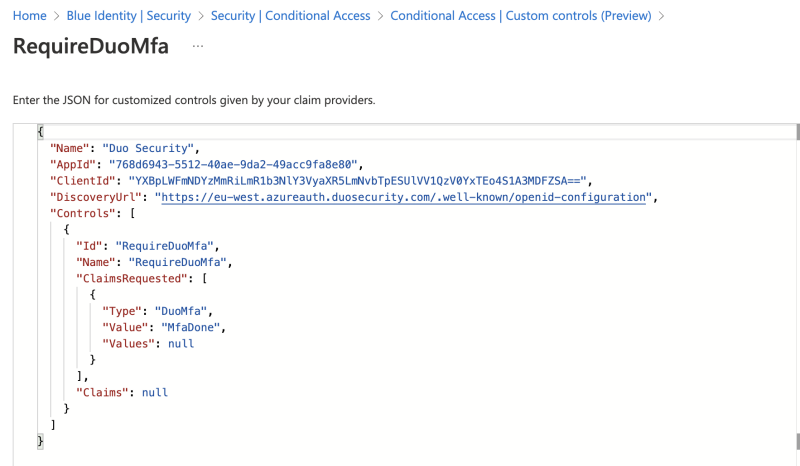Click the "Controls" array opening line
The height and width of the screenshot is (466, 800).
point(92,213)
